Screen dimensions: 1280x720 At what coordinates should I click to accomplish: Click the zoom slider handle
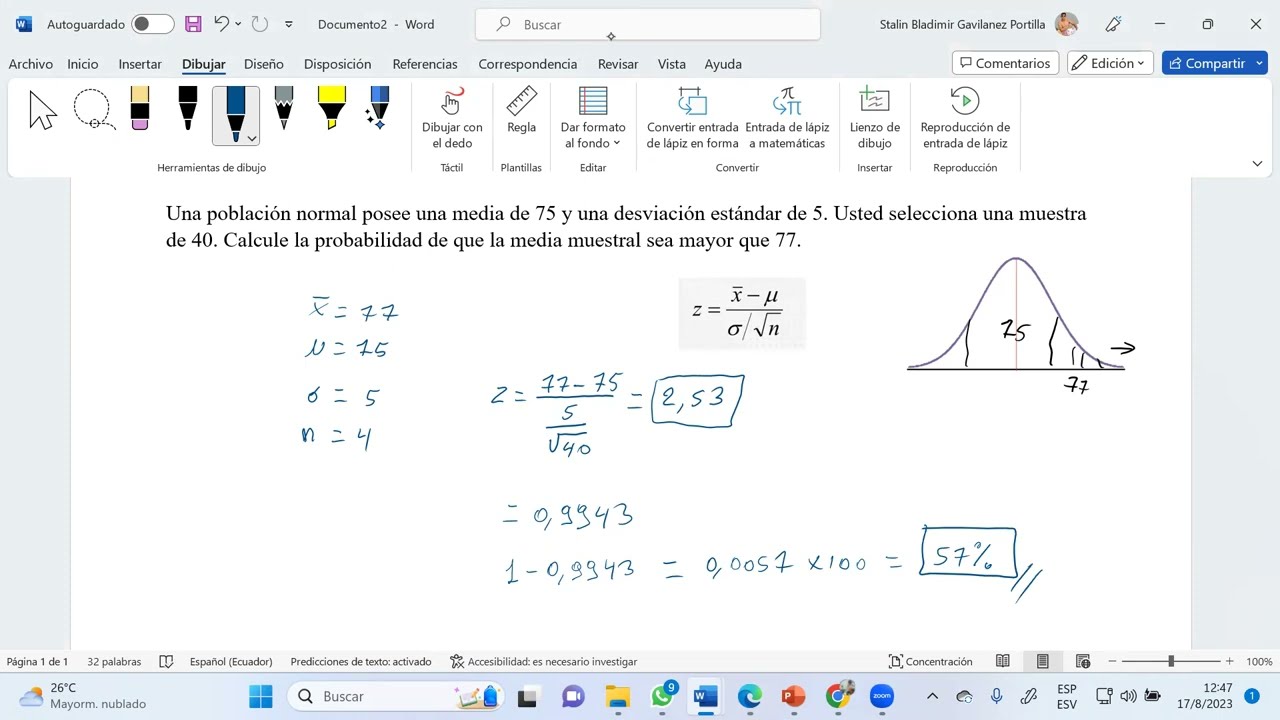click(1171, 662)
